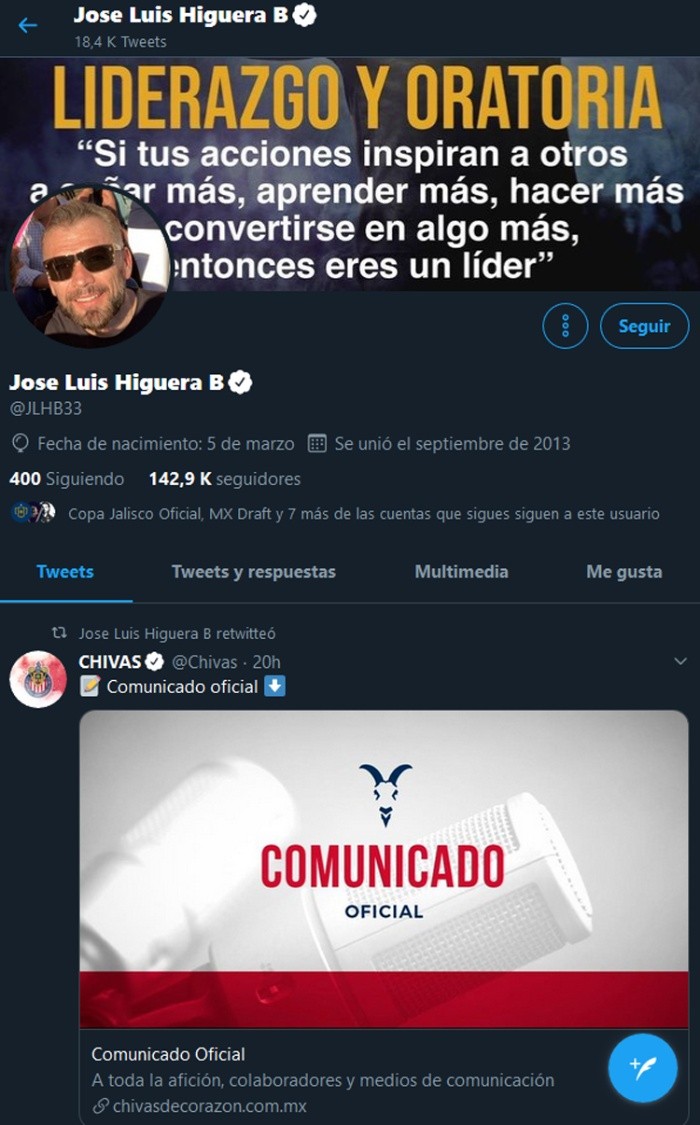
Task: Open the Multimedia tab
Action: point(461,572)
